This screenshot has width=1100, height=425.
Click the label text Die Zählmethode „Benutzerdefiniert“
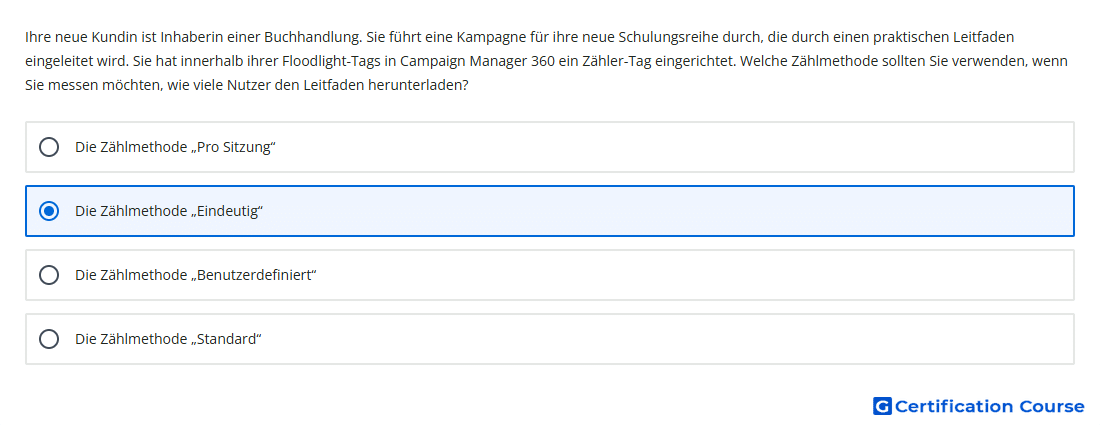pos(196,275)
